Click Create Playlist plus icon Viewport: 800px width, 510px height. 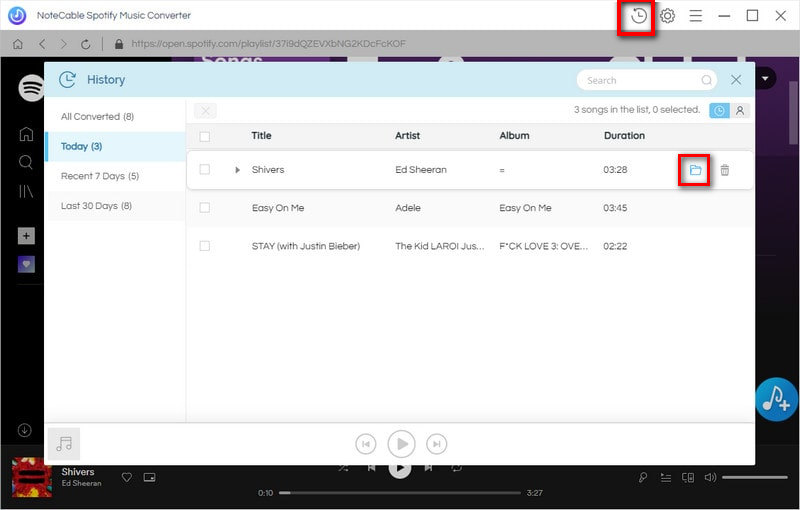point(27,236)
